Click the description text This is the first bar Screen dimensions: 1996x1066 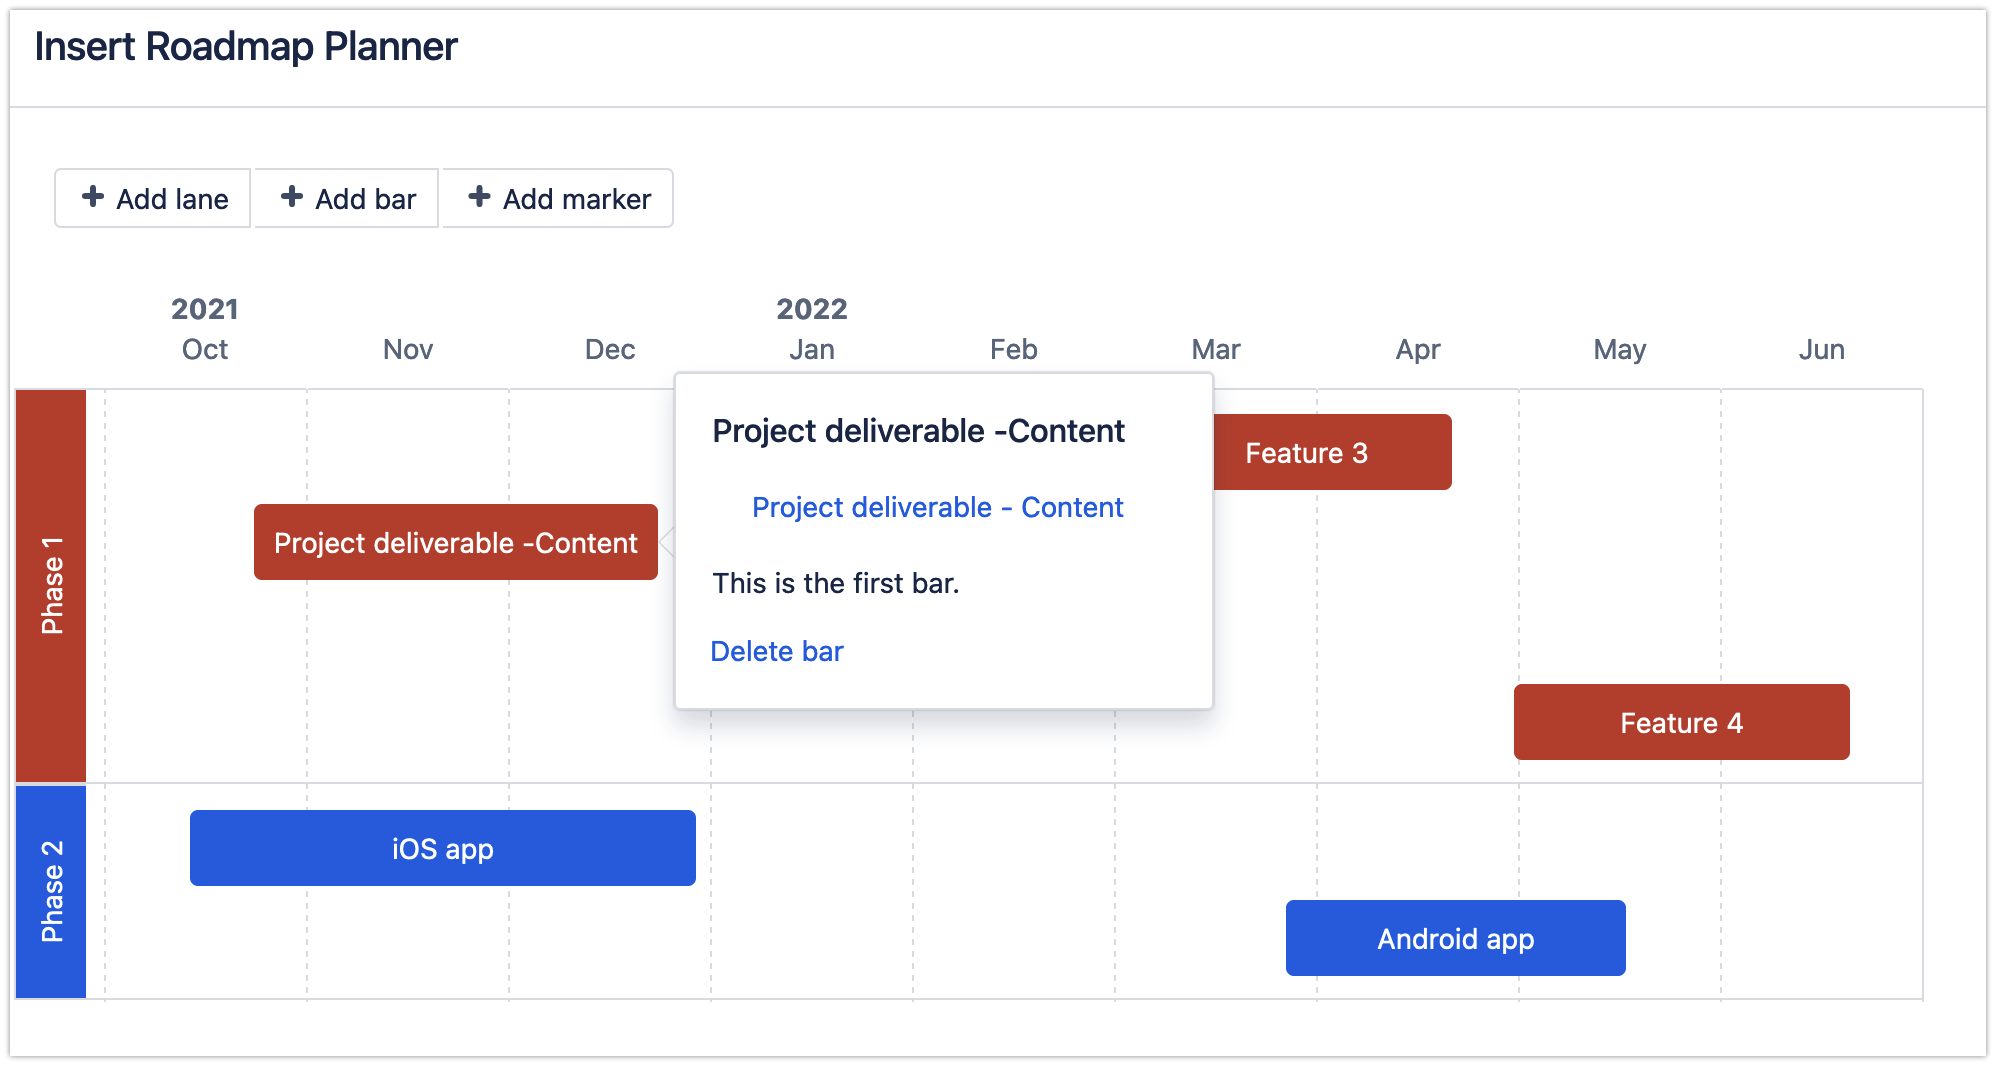(834, 583)
